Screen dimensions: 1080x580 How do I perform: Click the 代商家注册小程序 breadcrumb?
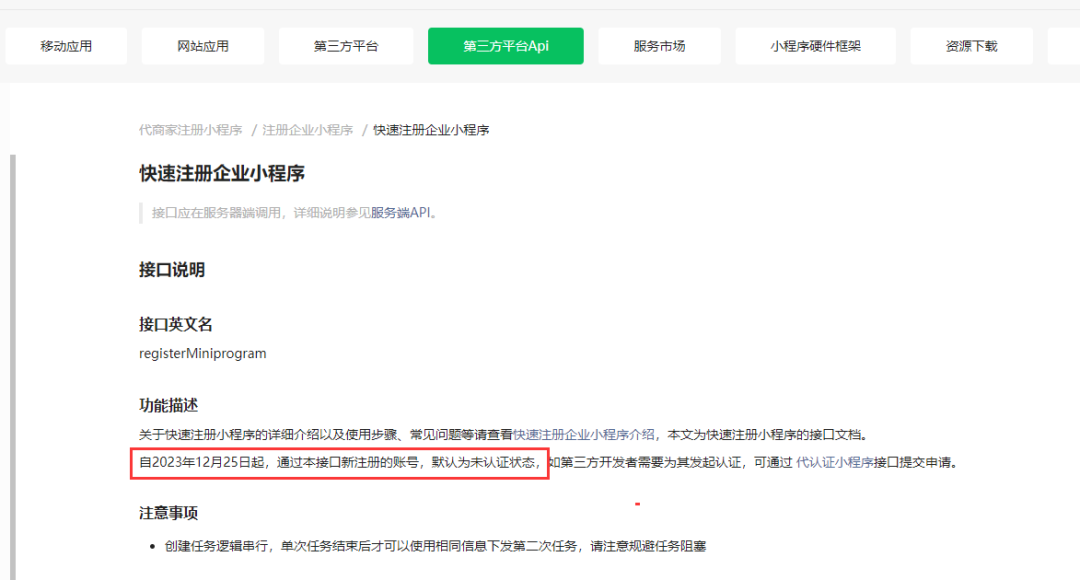point(190,130)
